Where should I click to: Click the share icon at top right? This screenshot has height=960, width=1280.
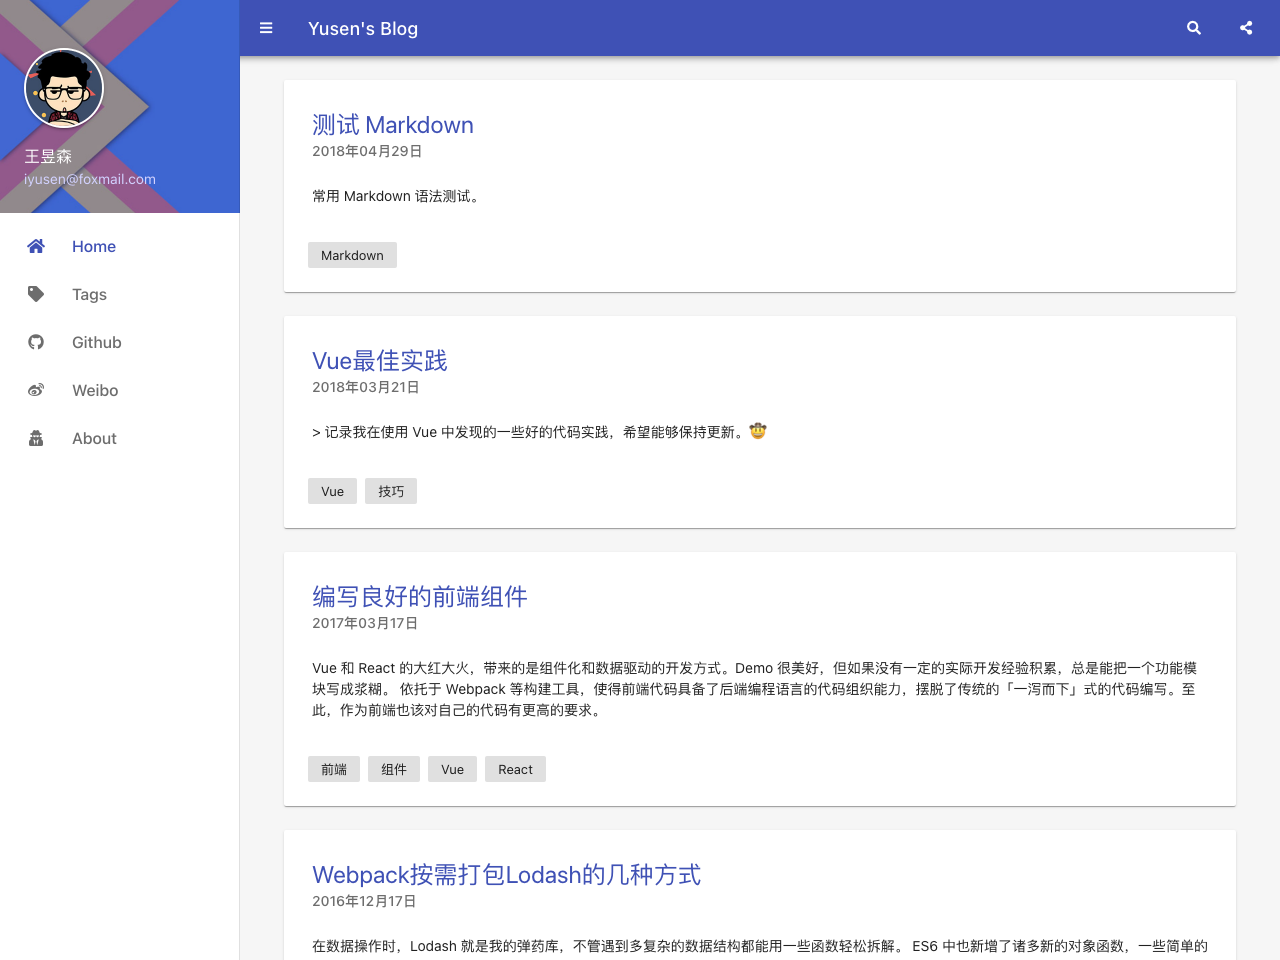point(1246,28)
